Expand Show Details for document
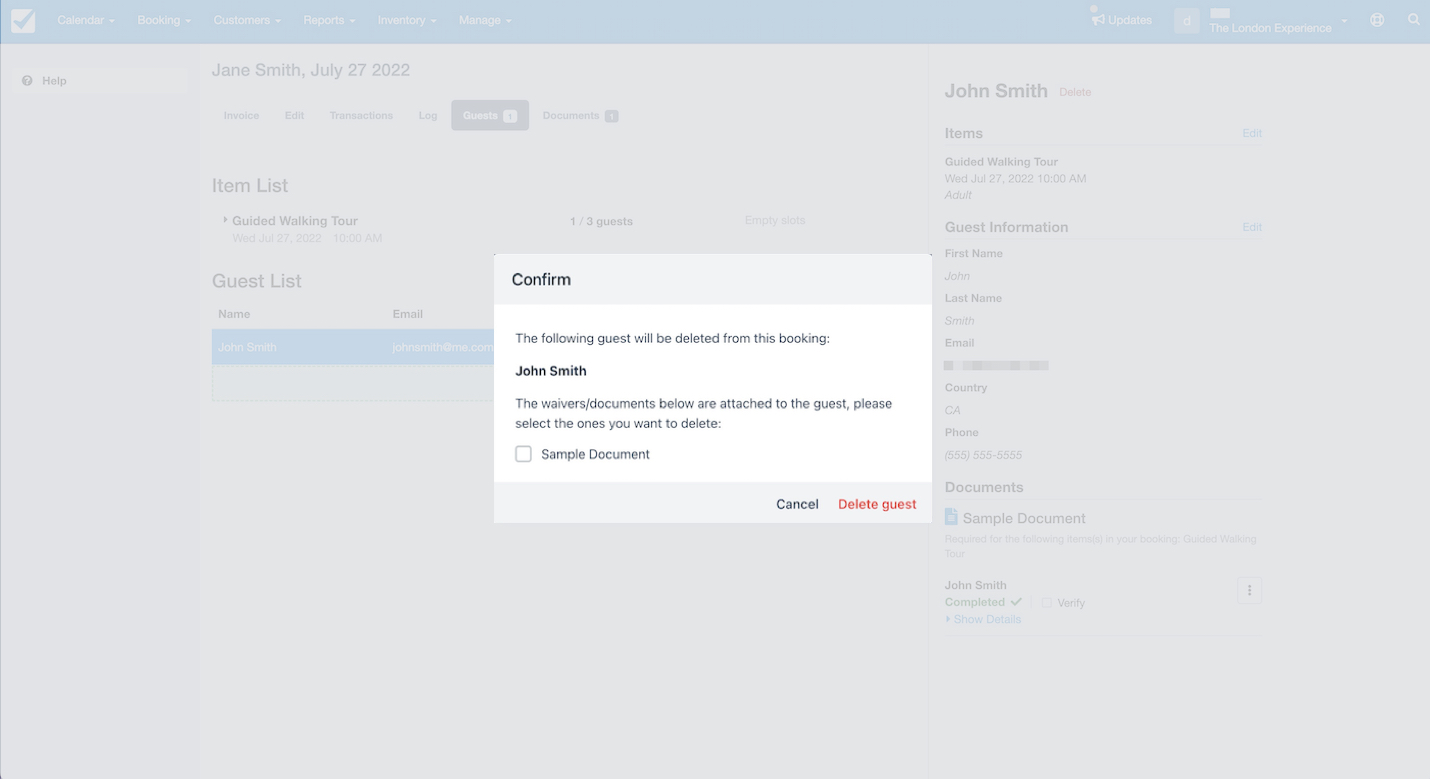1430x779 pixels. pos(983,620)
